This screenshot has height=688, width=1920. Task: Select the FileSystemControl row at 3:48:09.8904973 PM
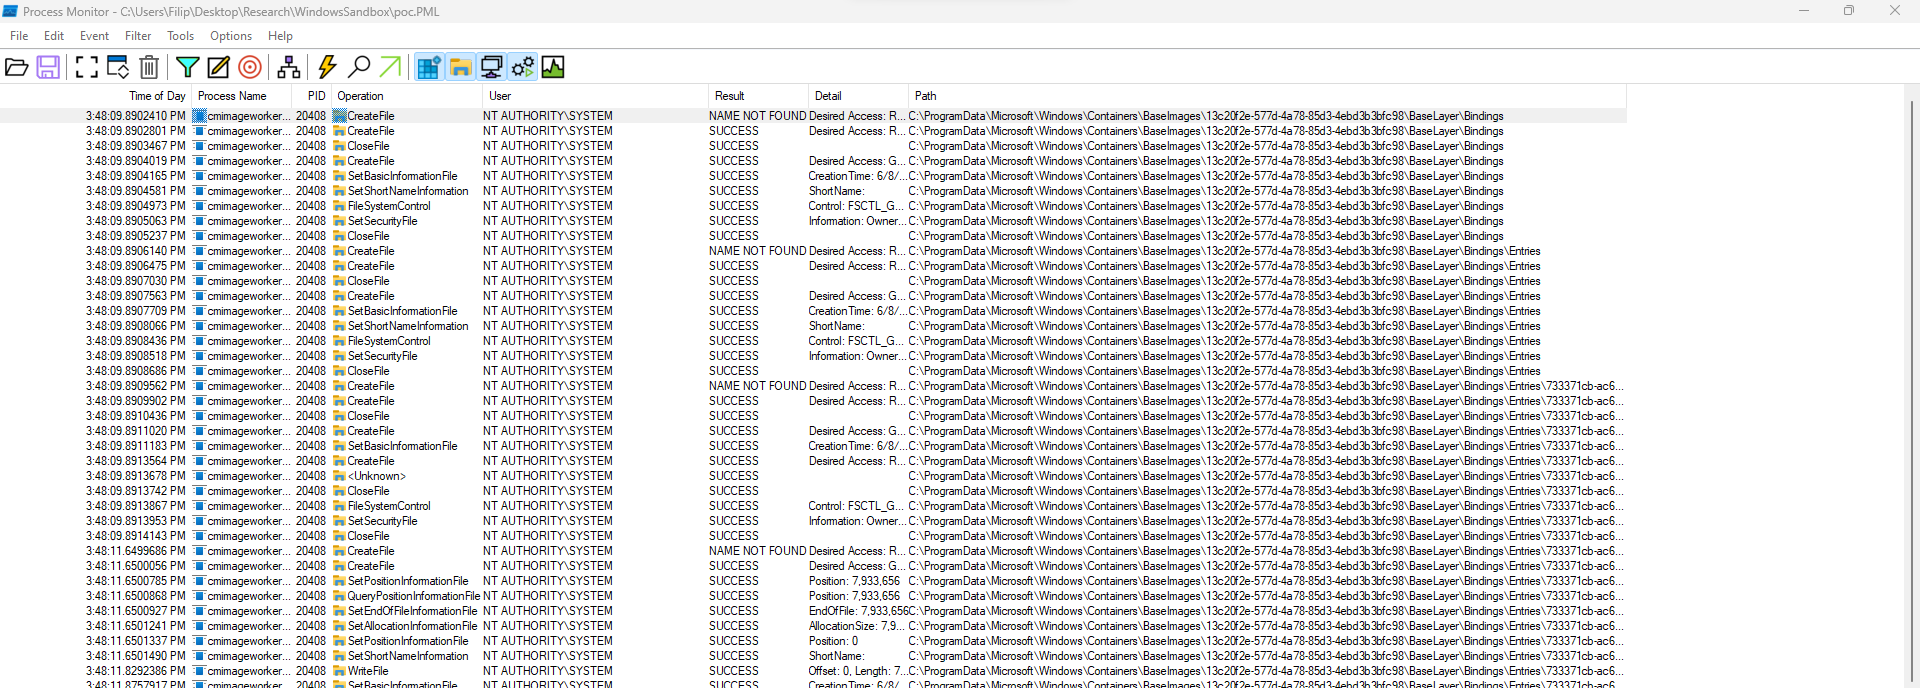[813, 206]
